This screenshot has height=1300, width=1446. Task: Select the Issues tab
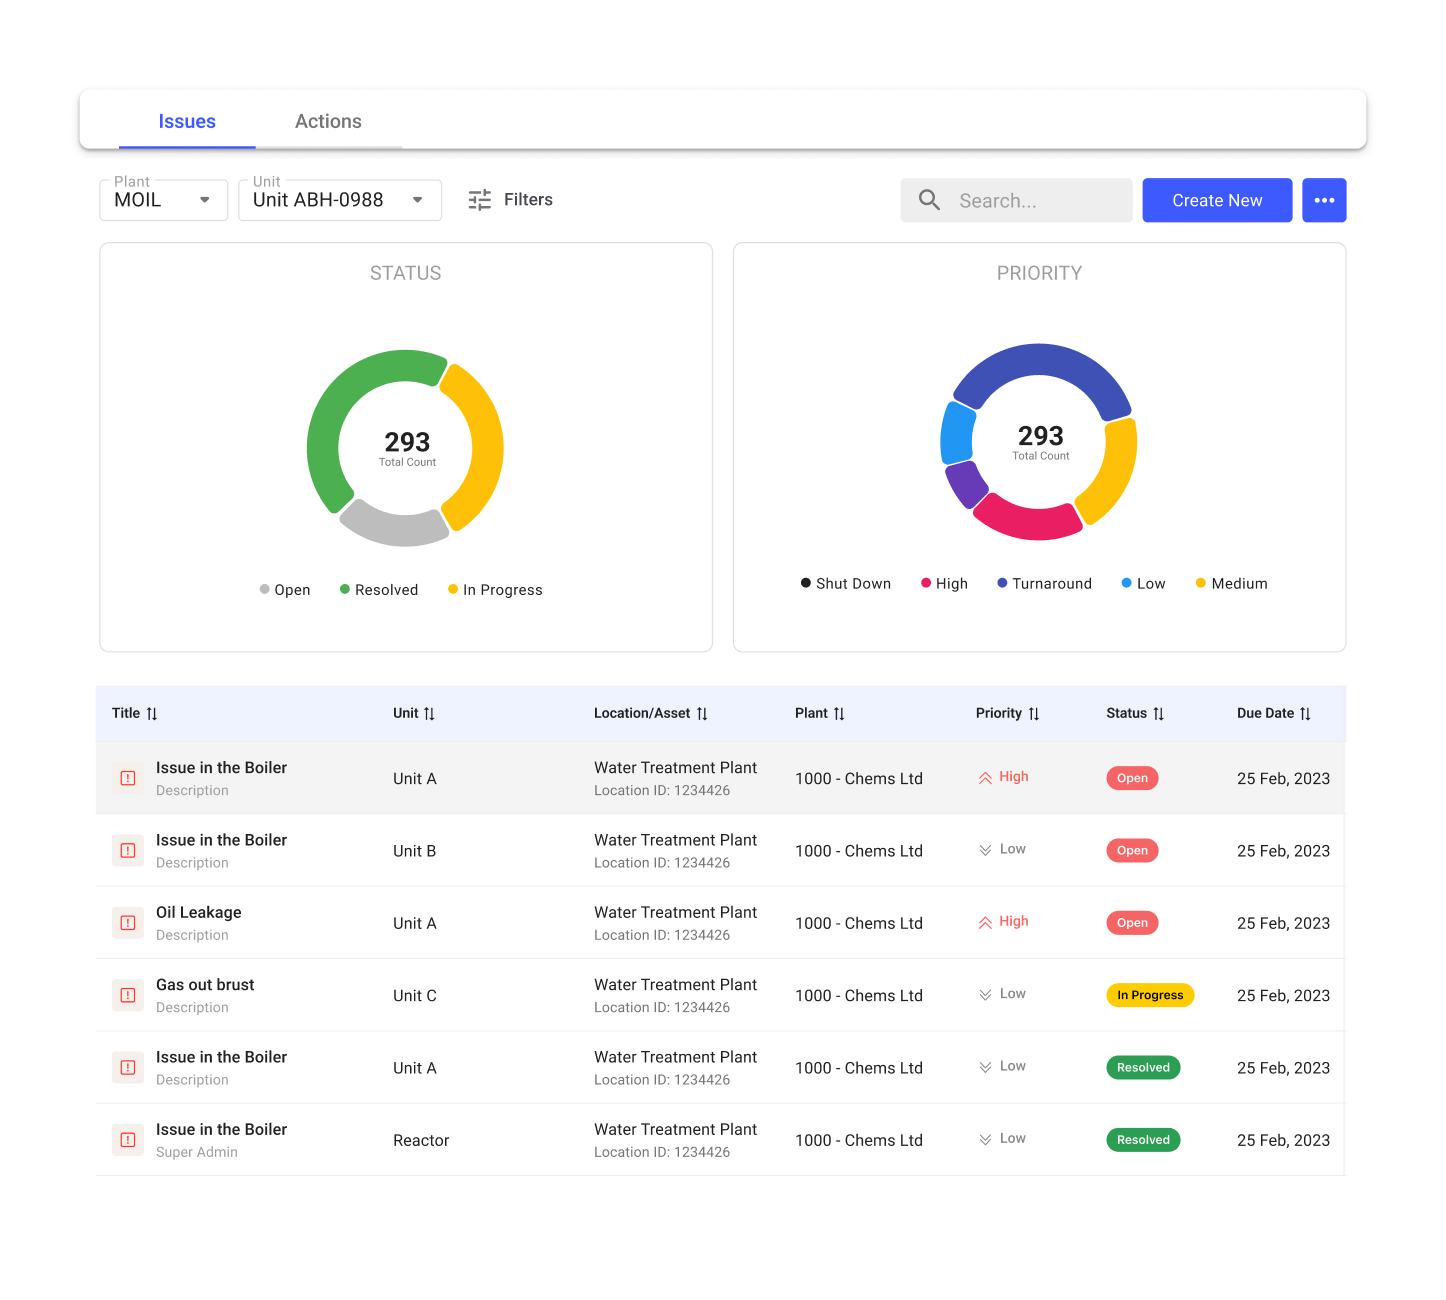(x=187, y=122)
